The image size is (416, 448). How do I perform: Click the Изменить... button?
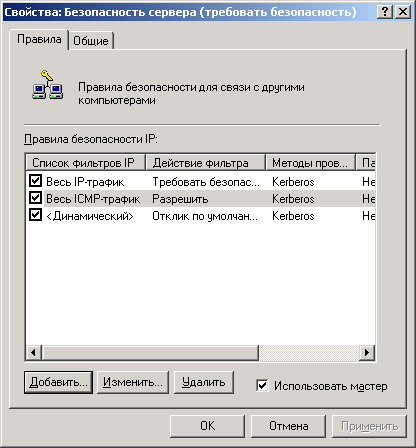(x=133, y=382)
